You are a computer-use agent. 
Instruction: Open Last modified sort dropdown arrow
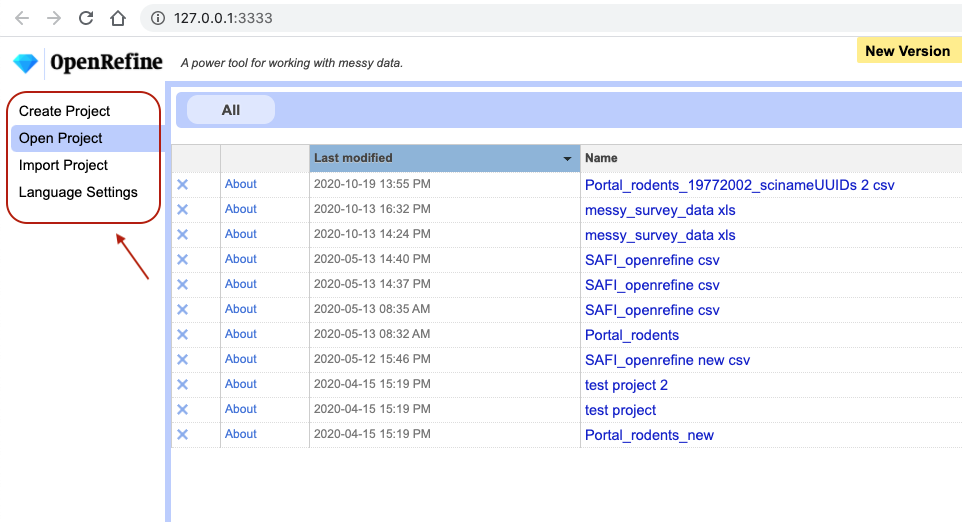pyautogui.click(x=568, y=159)
